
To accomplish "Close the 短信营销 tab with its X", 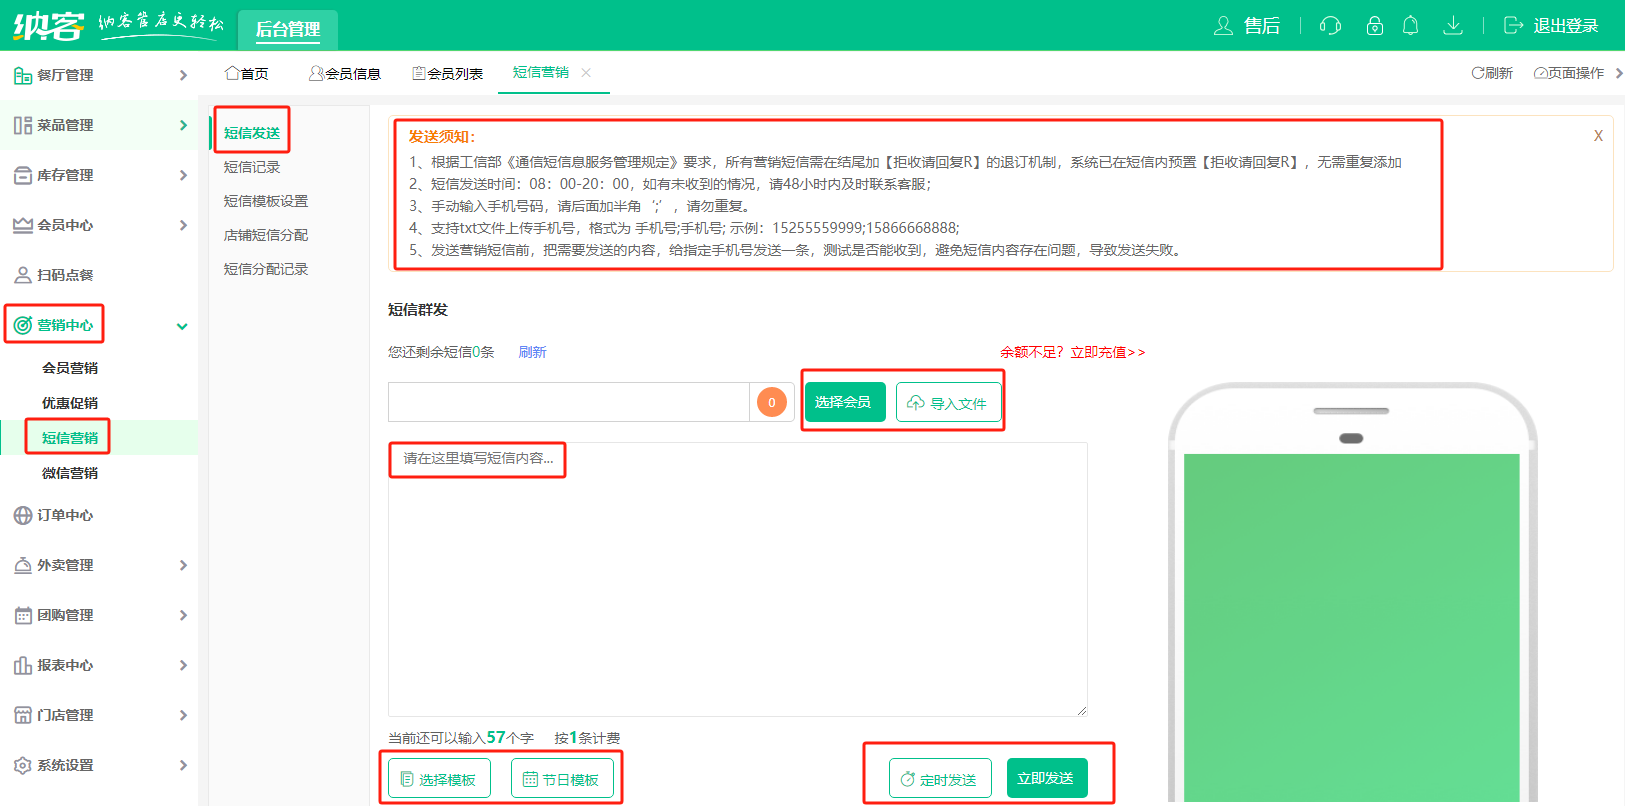I will [x=586, y=72].
